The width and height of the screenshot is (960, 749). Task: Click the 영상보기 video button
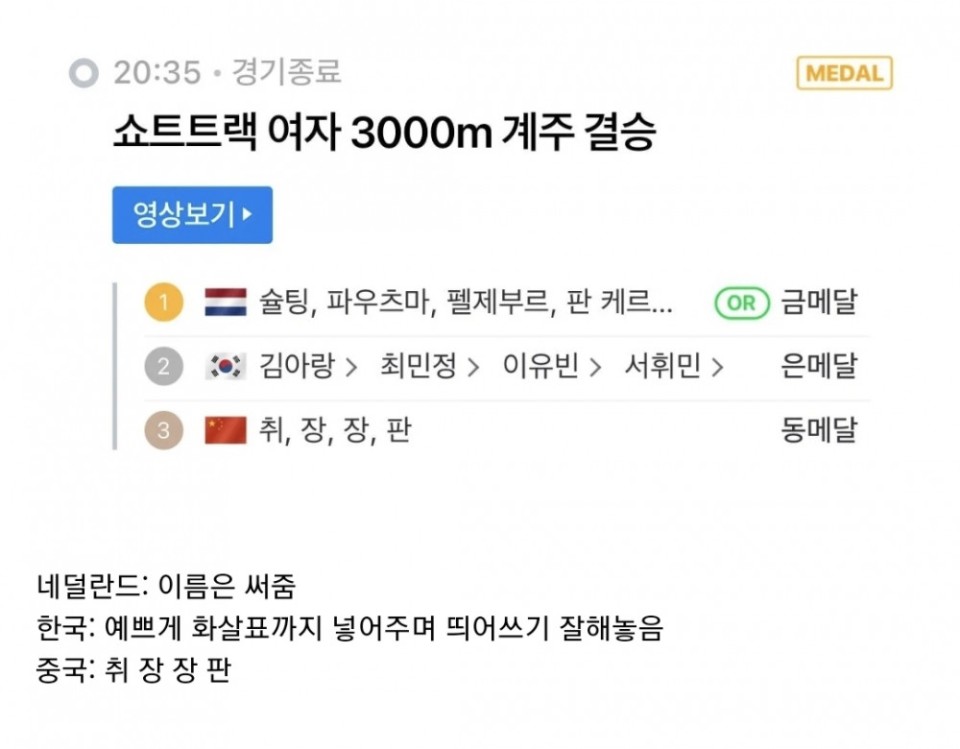192,215
